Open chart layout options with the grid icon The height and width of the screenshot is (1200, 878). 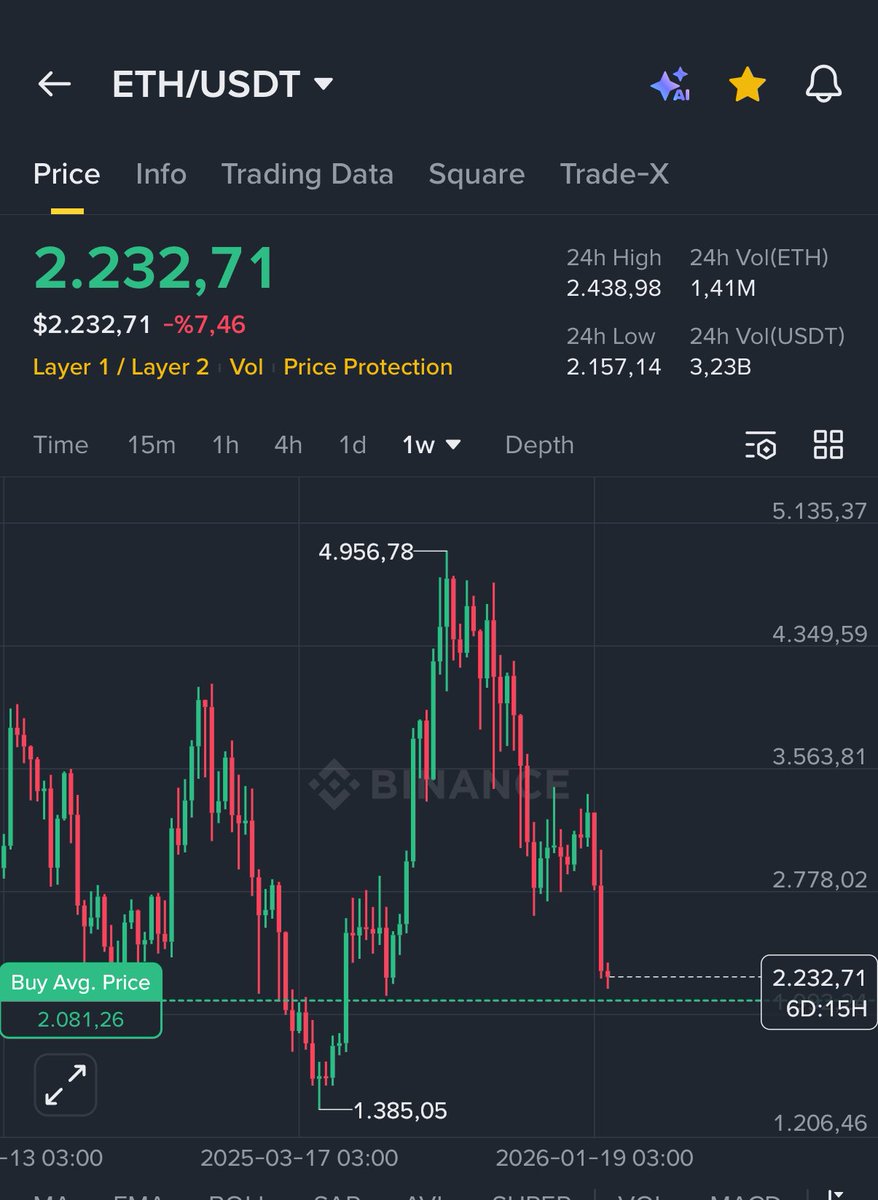click(x=828, y=445)
